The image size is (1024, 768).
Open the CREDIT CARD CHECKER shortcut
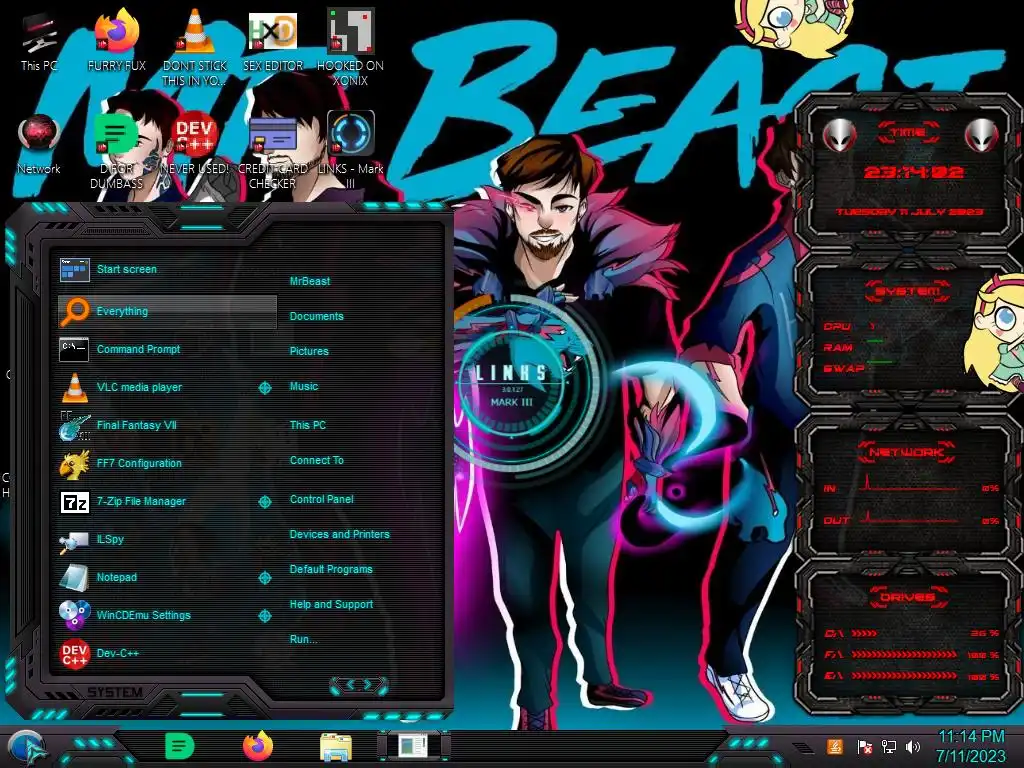click(272, 152)
